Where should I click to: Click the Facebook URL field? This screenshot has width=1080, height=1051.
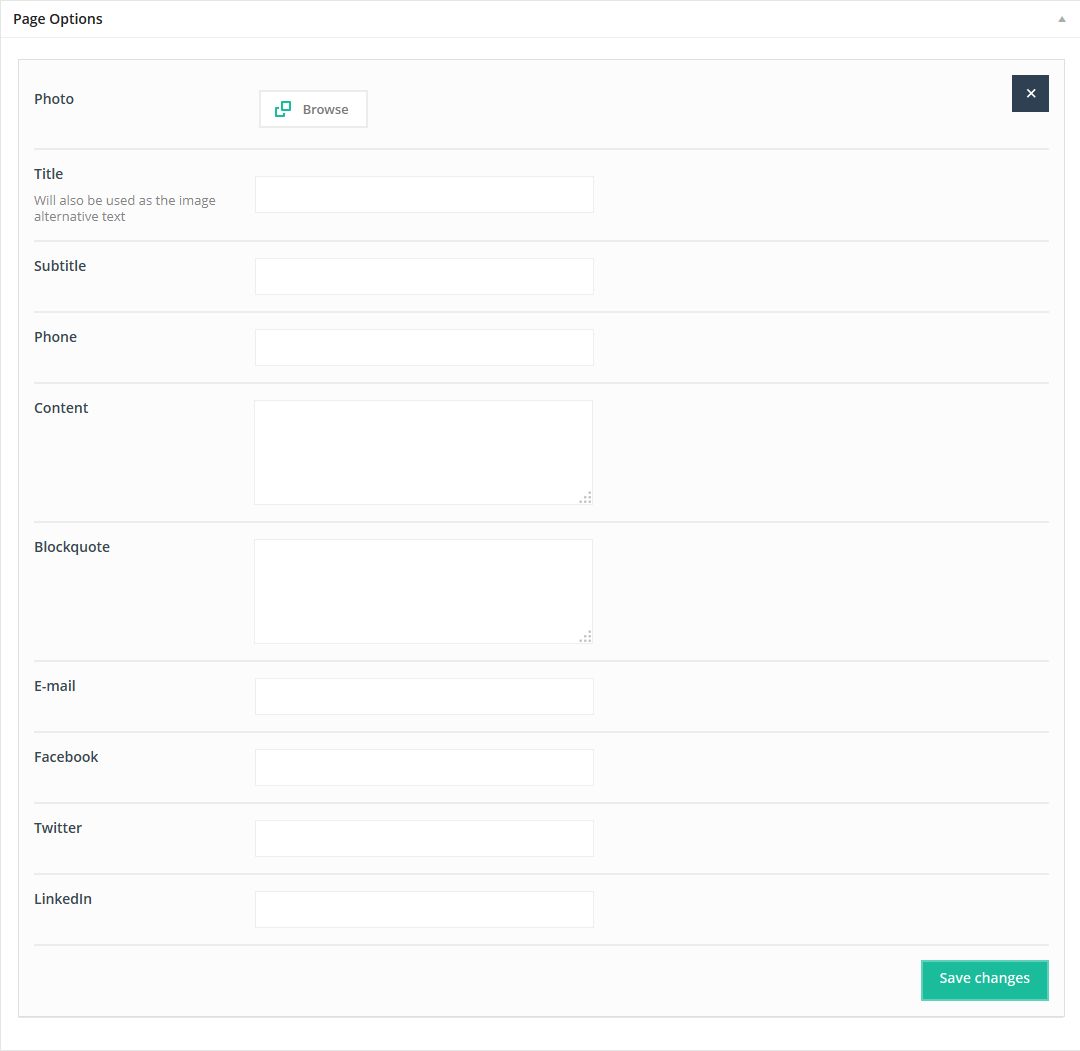(x=424, y=768)
